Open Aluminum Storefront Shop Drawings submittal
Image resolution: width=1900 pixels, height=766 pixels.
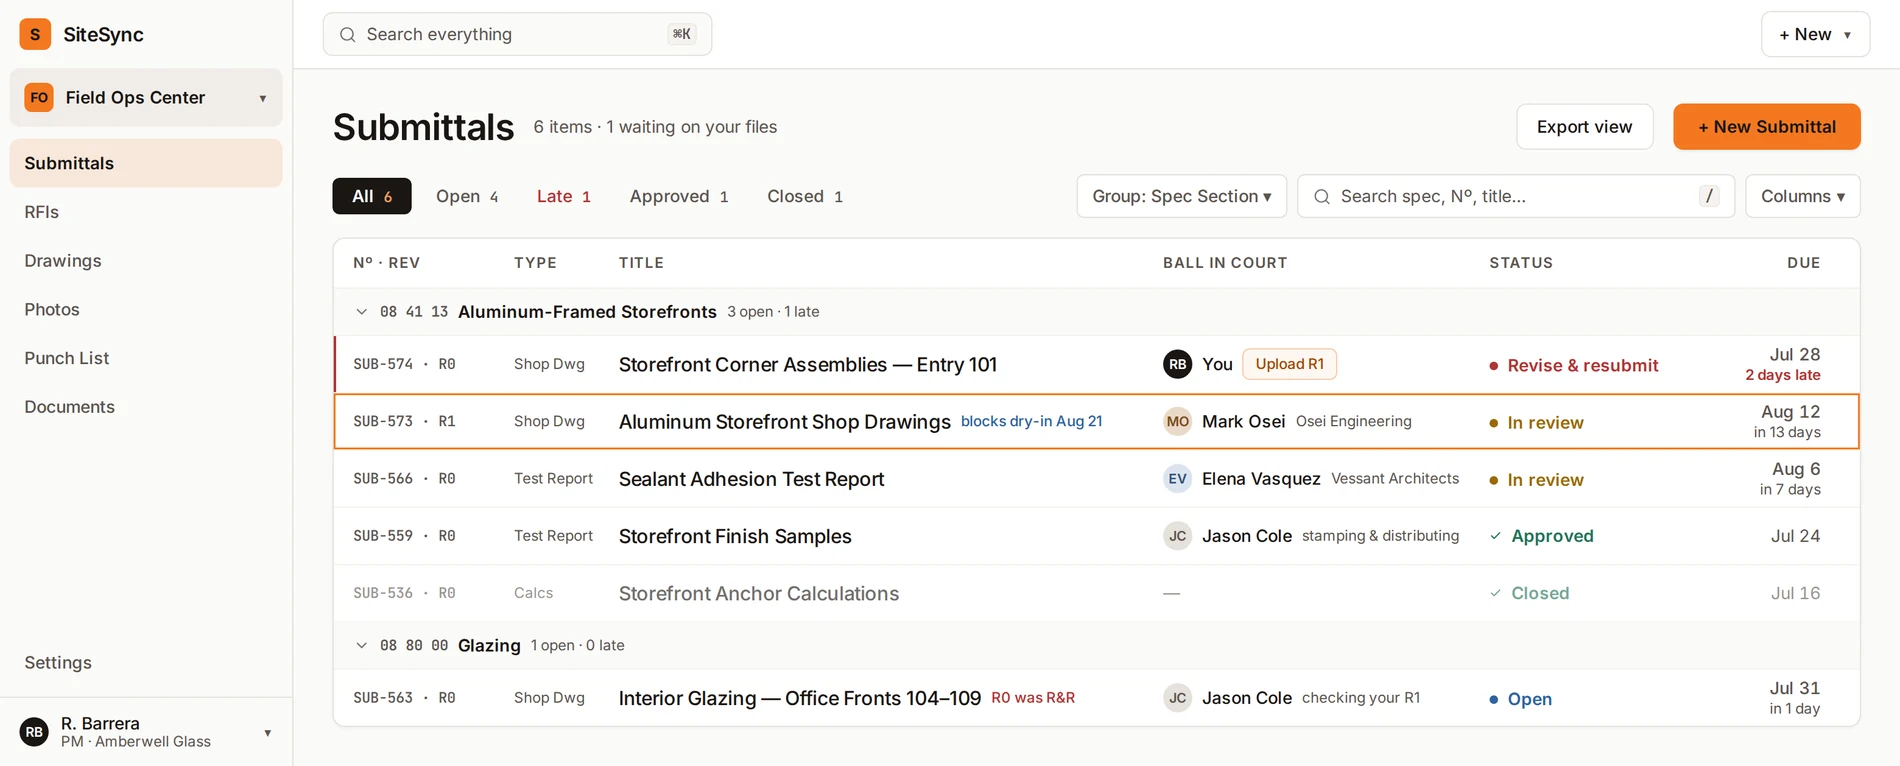(785, 422)
